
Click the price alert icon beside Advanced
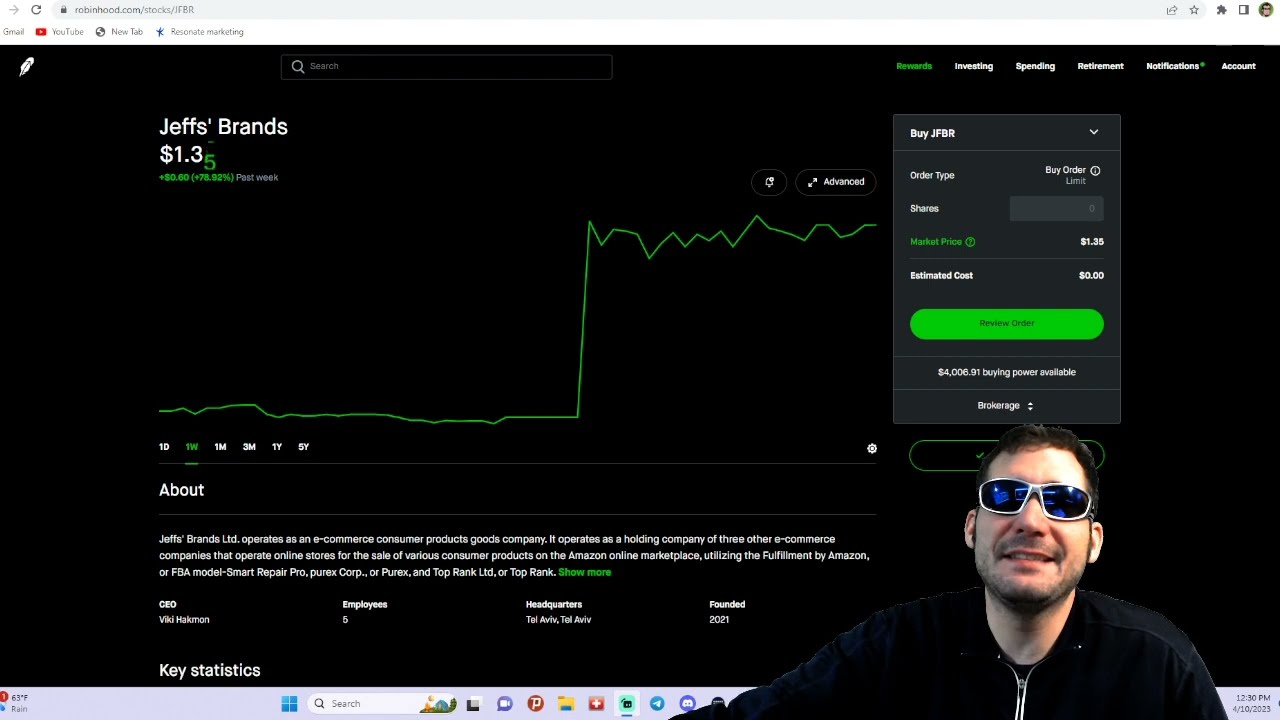769,182
